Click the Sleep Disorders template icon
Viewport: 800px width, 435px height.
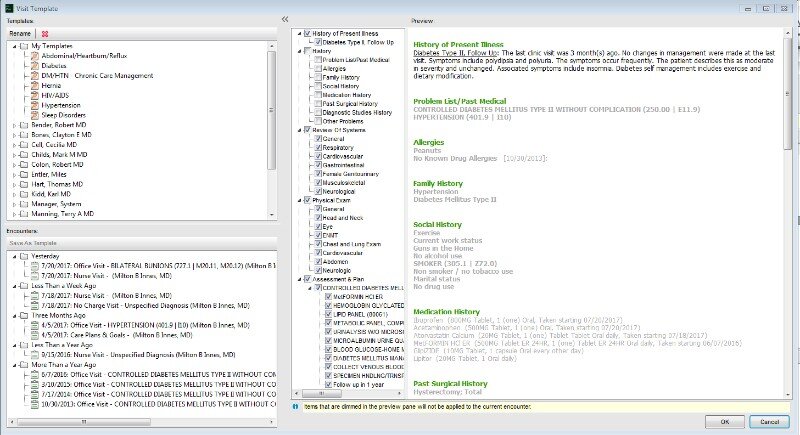[x=35, y=112]
